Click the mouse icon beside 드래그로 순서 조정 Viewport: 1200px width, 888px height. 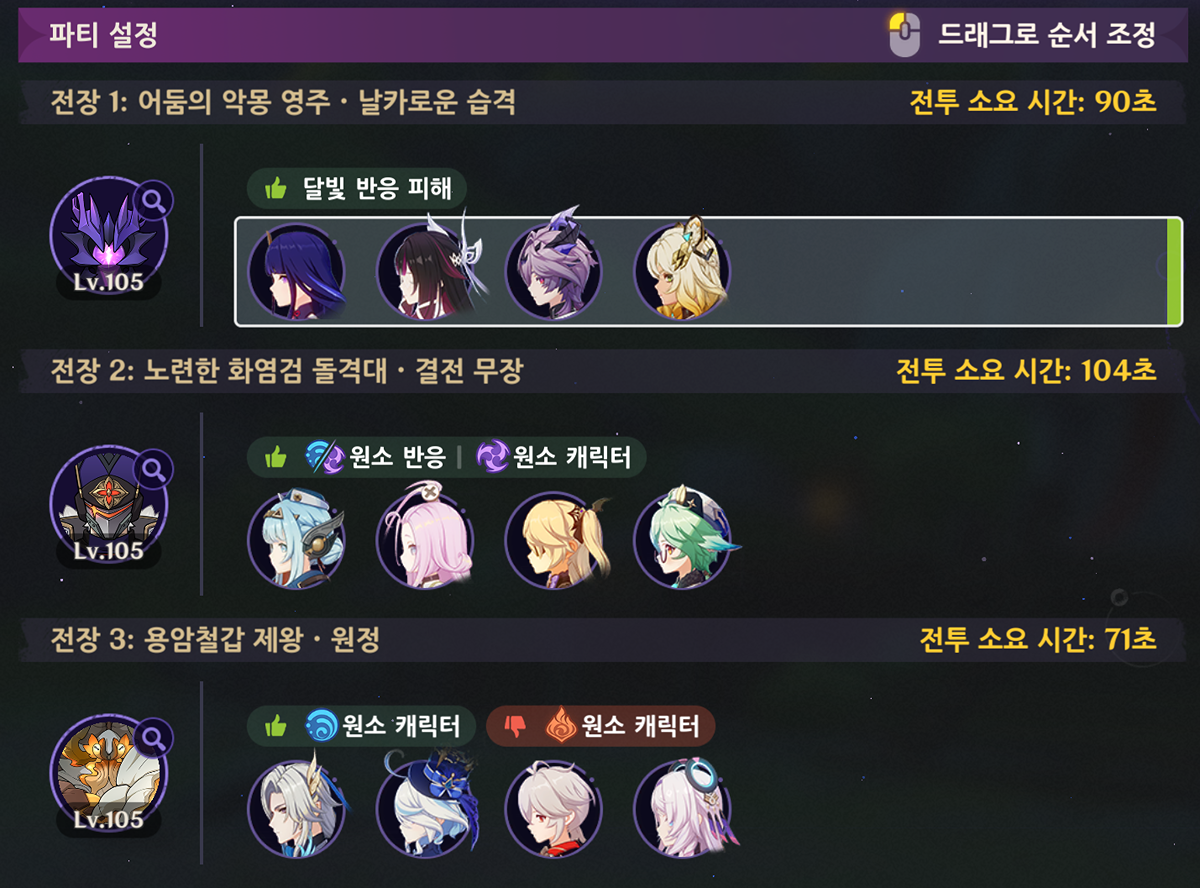coord(904,35)
